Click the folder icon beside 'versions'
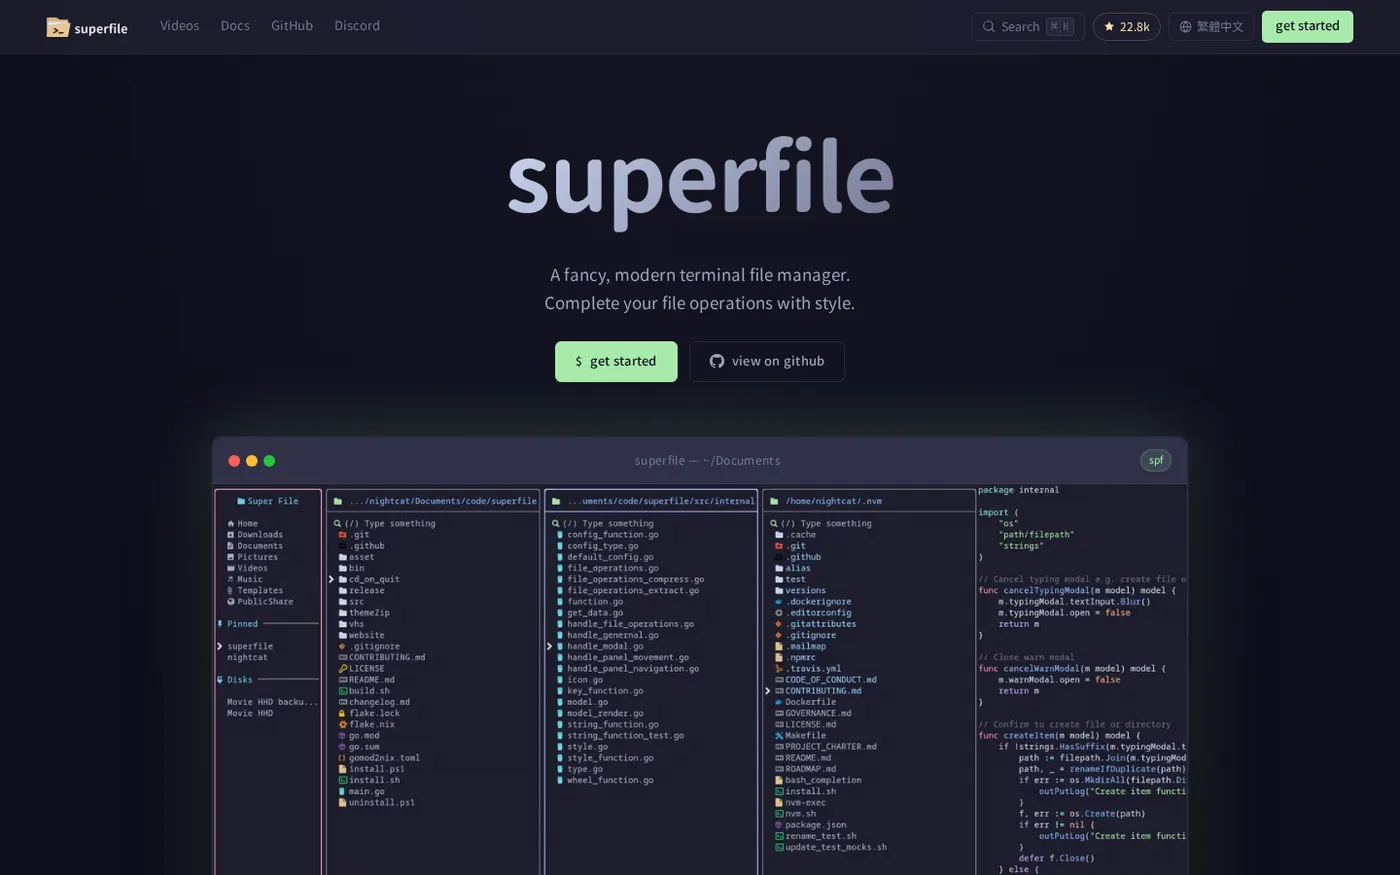 point(779,590)
